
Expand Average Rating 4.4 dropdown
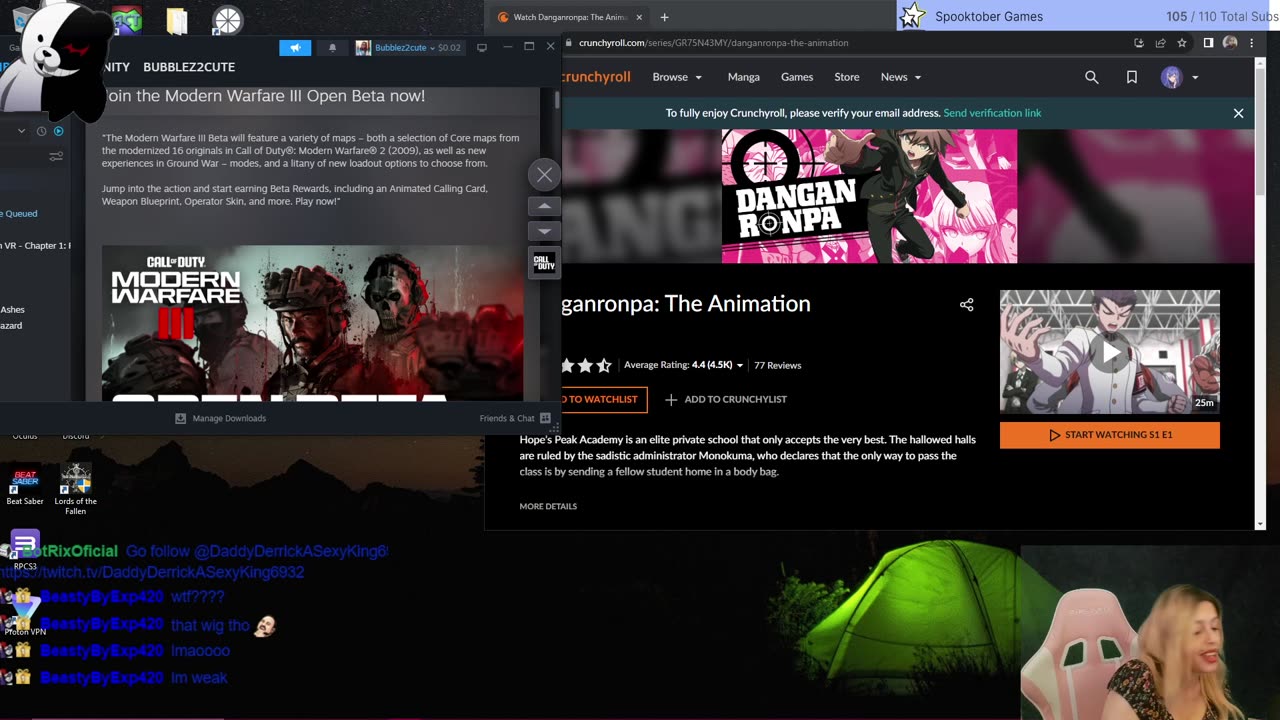(684, 365)
